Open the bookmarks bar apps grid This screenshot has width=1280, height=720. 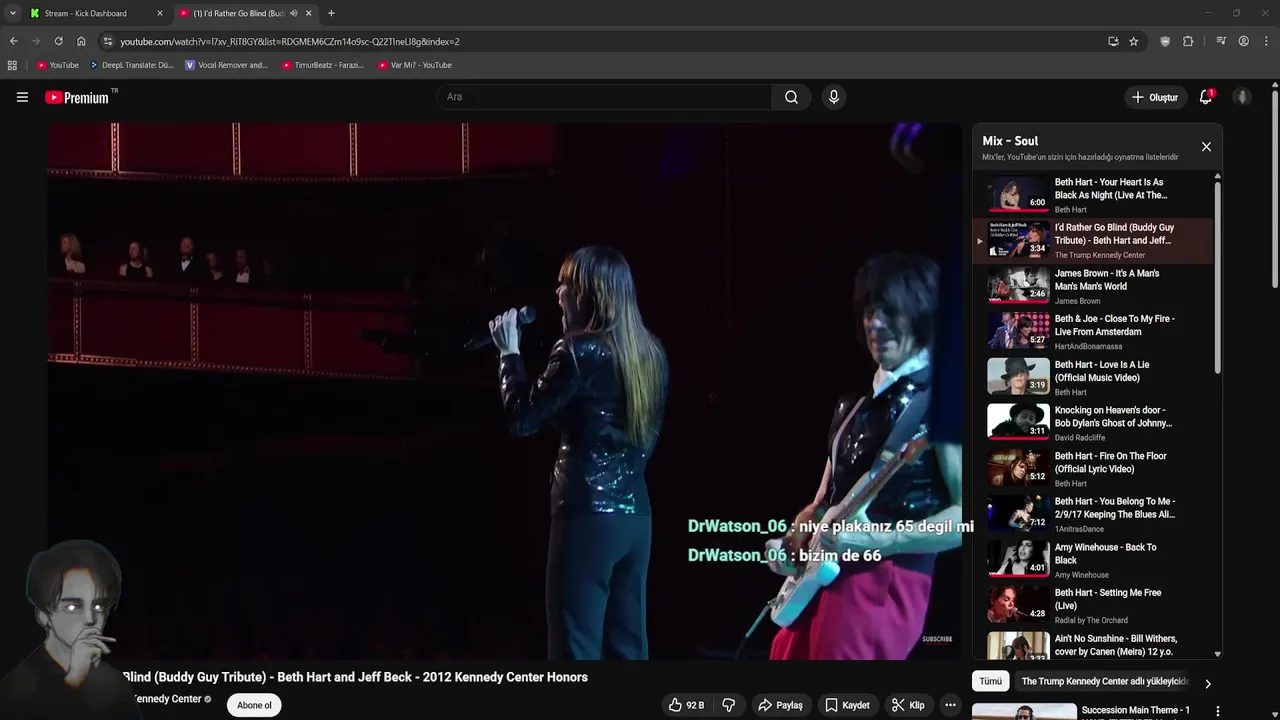click(x=12, y=65)
